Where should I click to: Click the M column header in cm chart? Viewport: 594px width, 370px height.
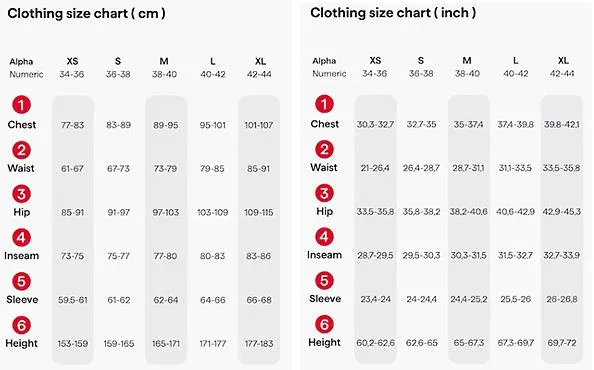164,61
